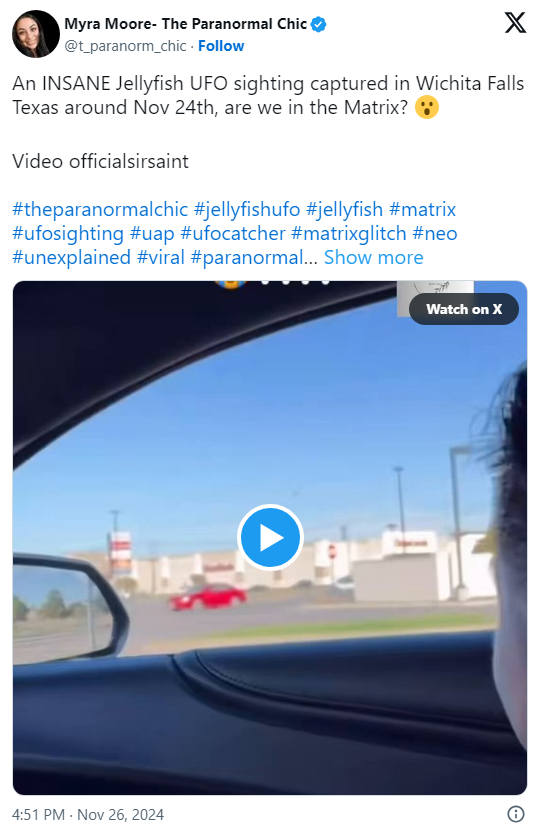Open the #ufocatcher hashtag
Screen dimensions: 540x830
coord(233,233)
